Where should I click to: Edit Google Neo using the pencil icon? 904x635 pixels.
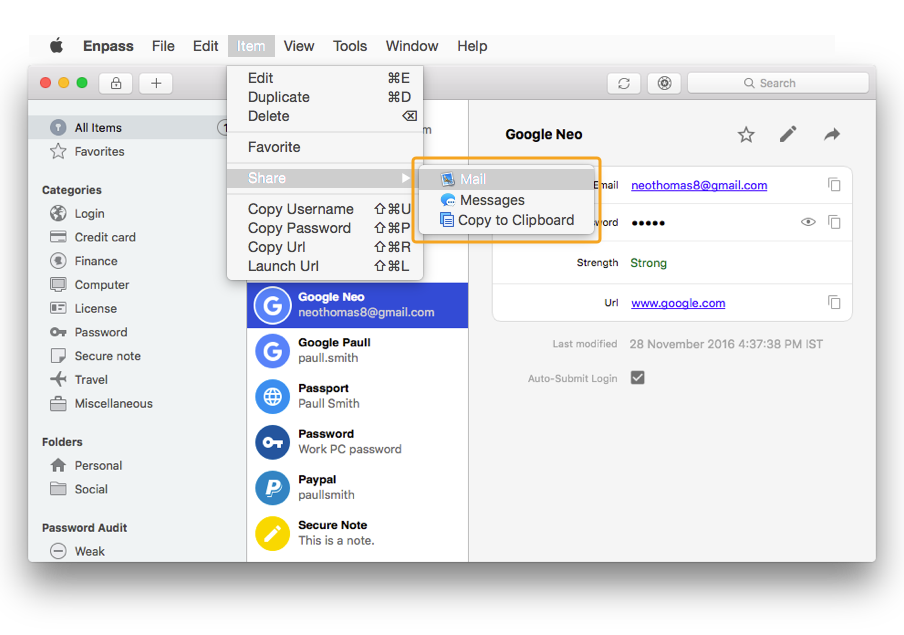[x=789, y=134]
